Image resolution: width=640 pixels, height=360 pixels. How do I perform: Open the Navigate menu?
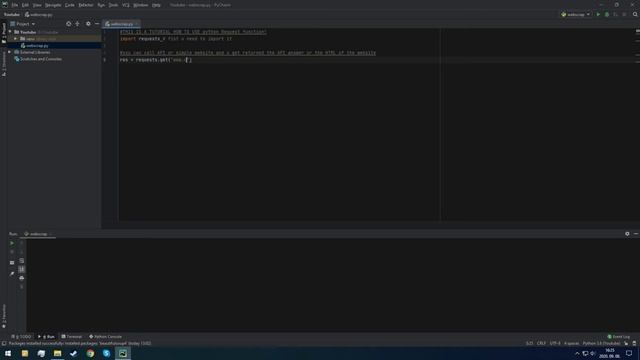coord(53,5)
